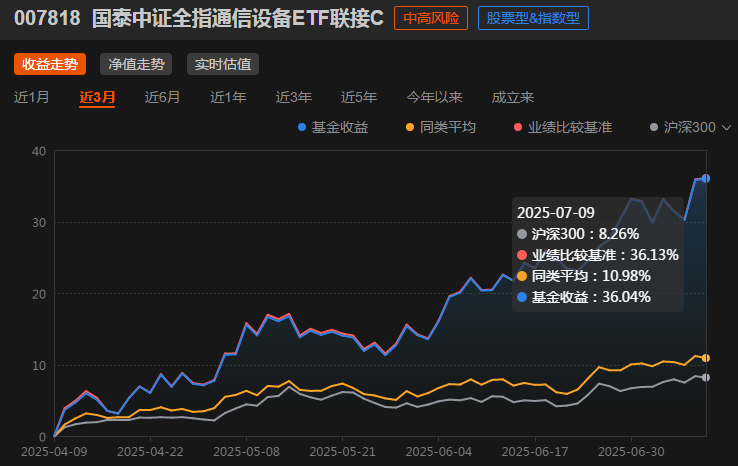738x466 pixels.
Task: Select the 收益走势 tab
Action: 50,64
